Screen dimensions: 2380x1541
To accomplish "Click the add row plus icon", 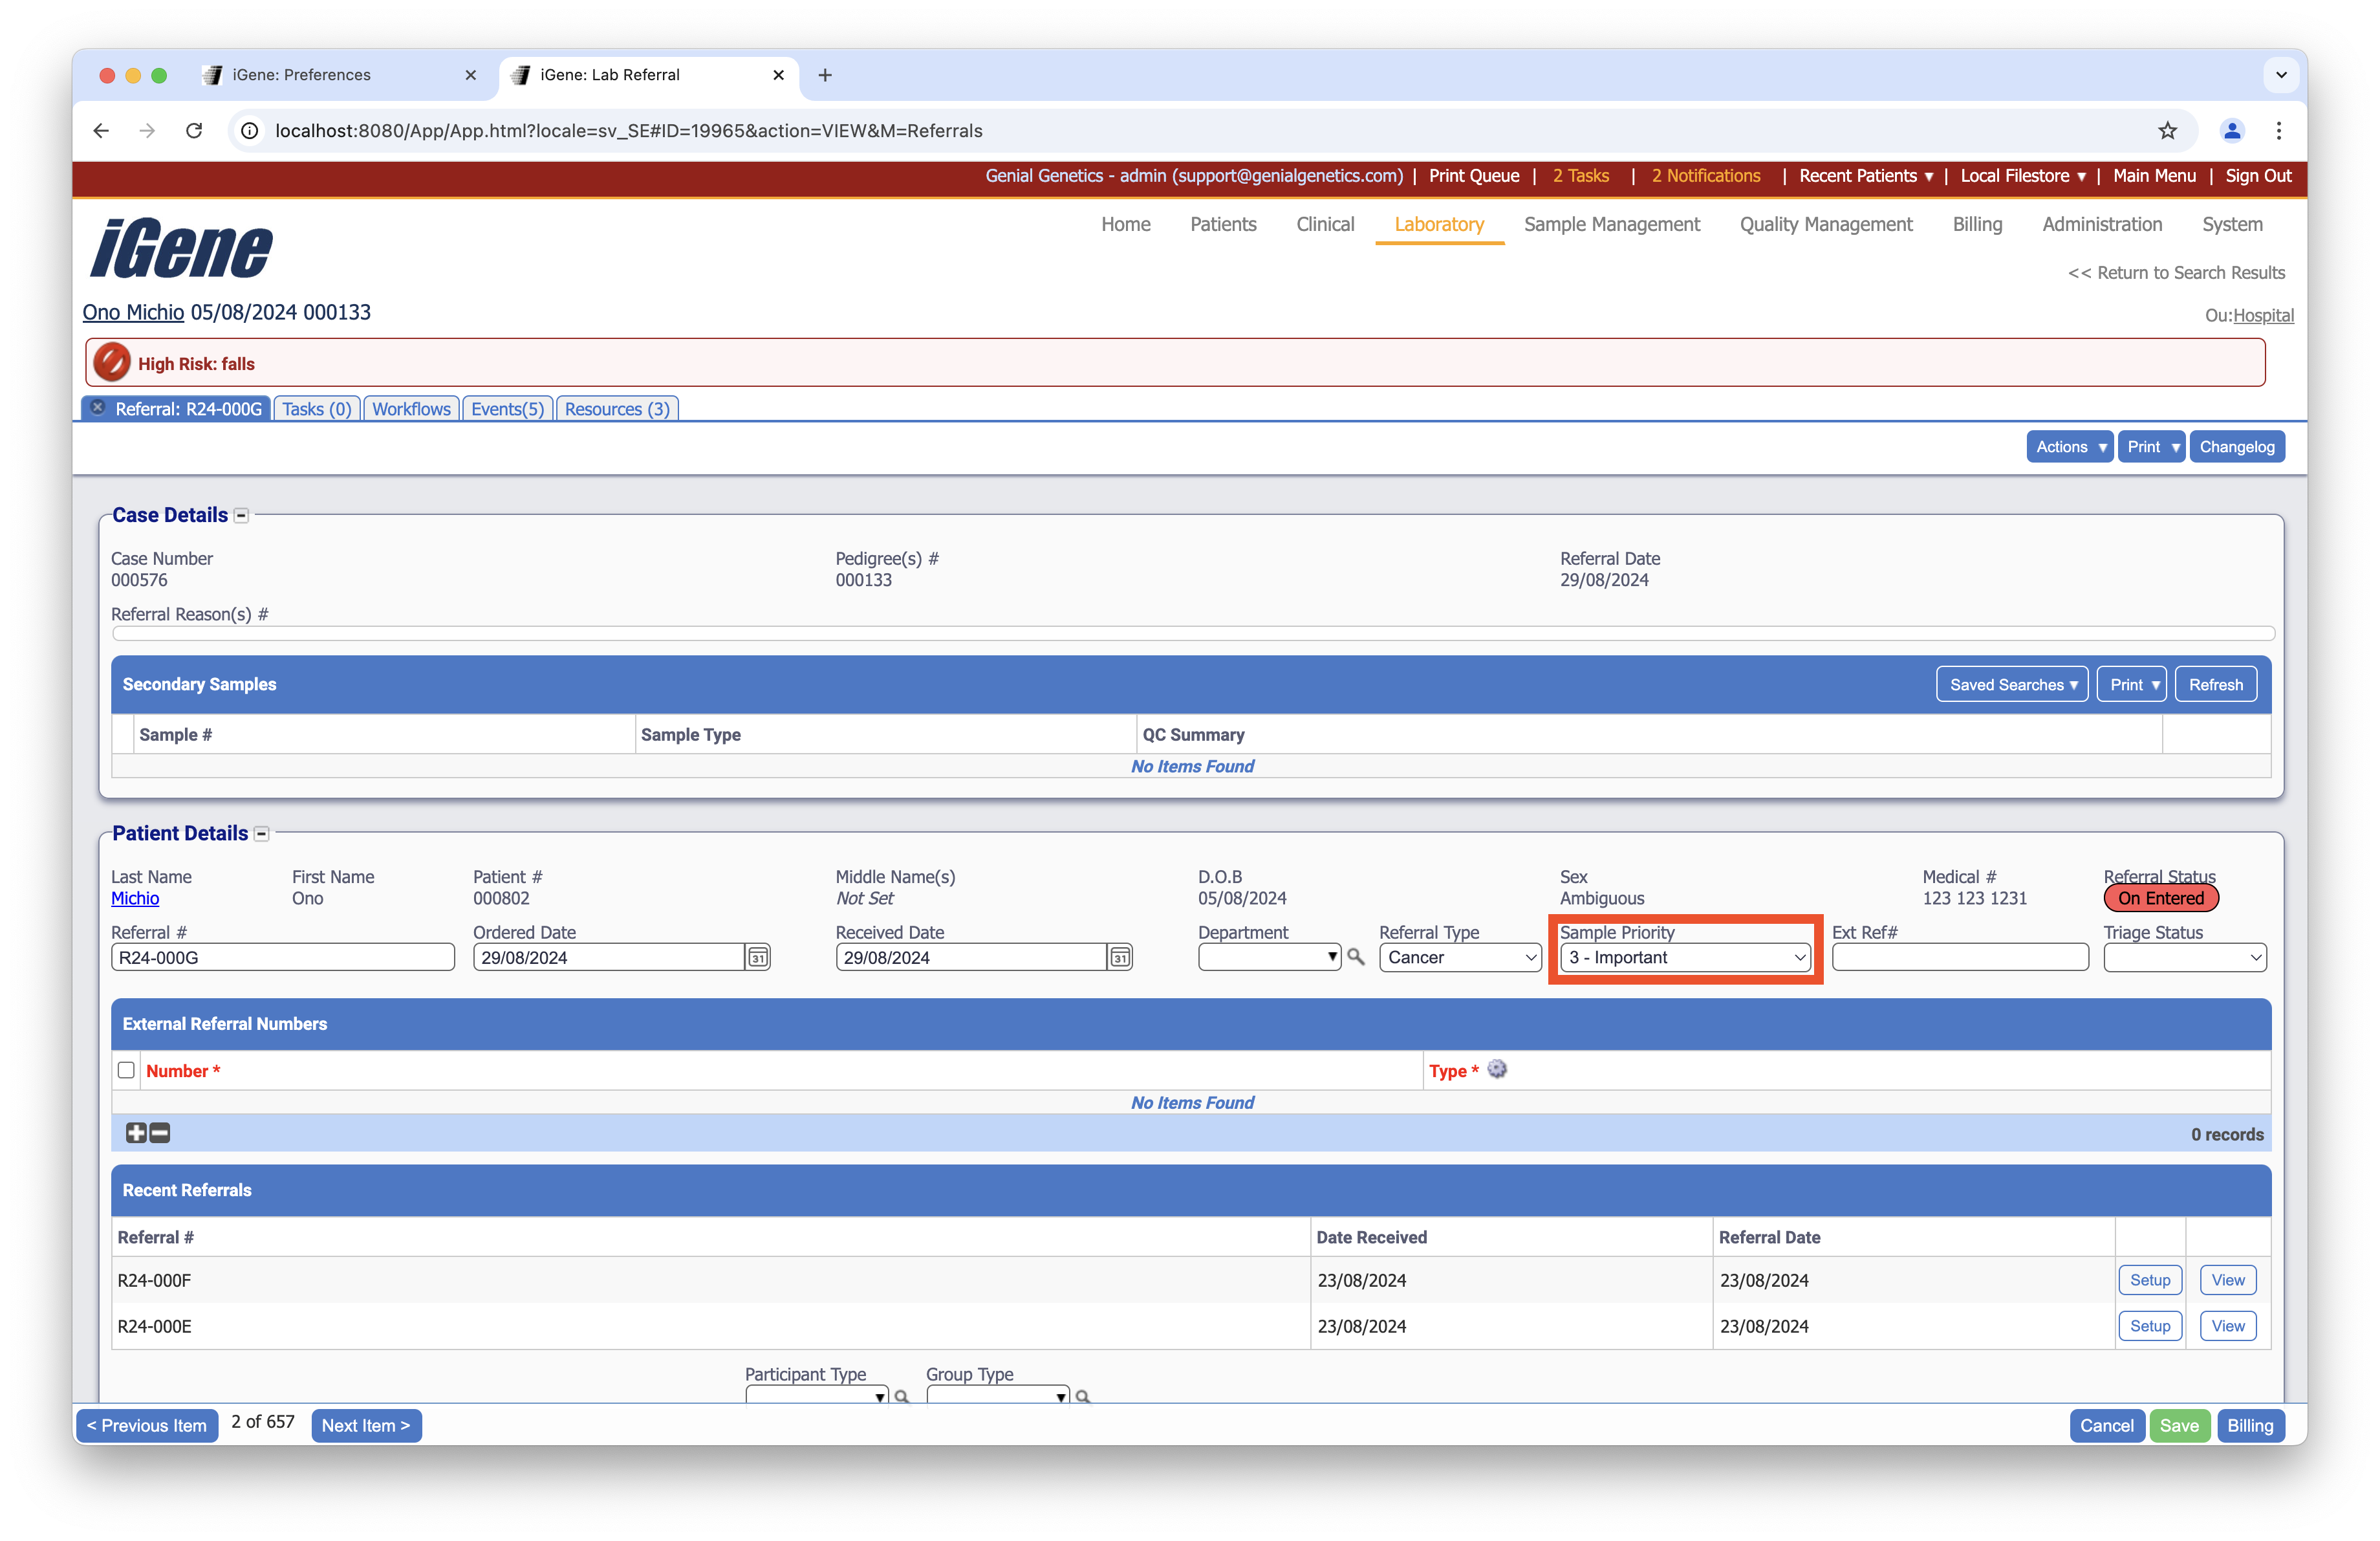I will [136, 1133].
